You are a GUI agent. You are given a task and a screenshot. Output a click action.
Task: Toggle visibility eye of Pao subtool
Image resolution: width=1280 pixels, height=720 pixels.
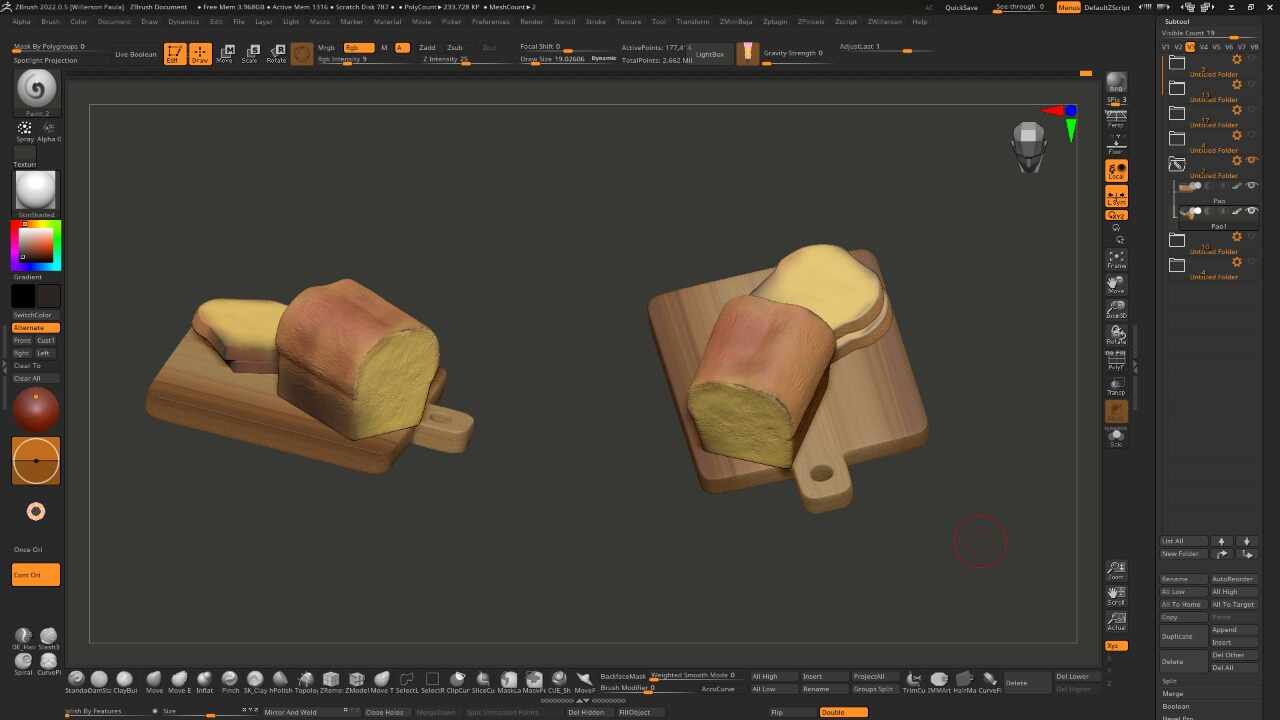tap(1251, 186)
